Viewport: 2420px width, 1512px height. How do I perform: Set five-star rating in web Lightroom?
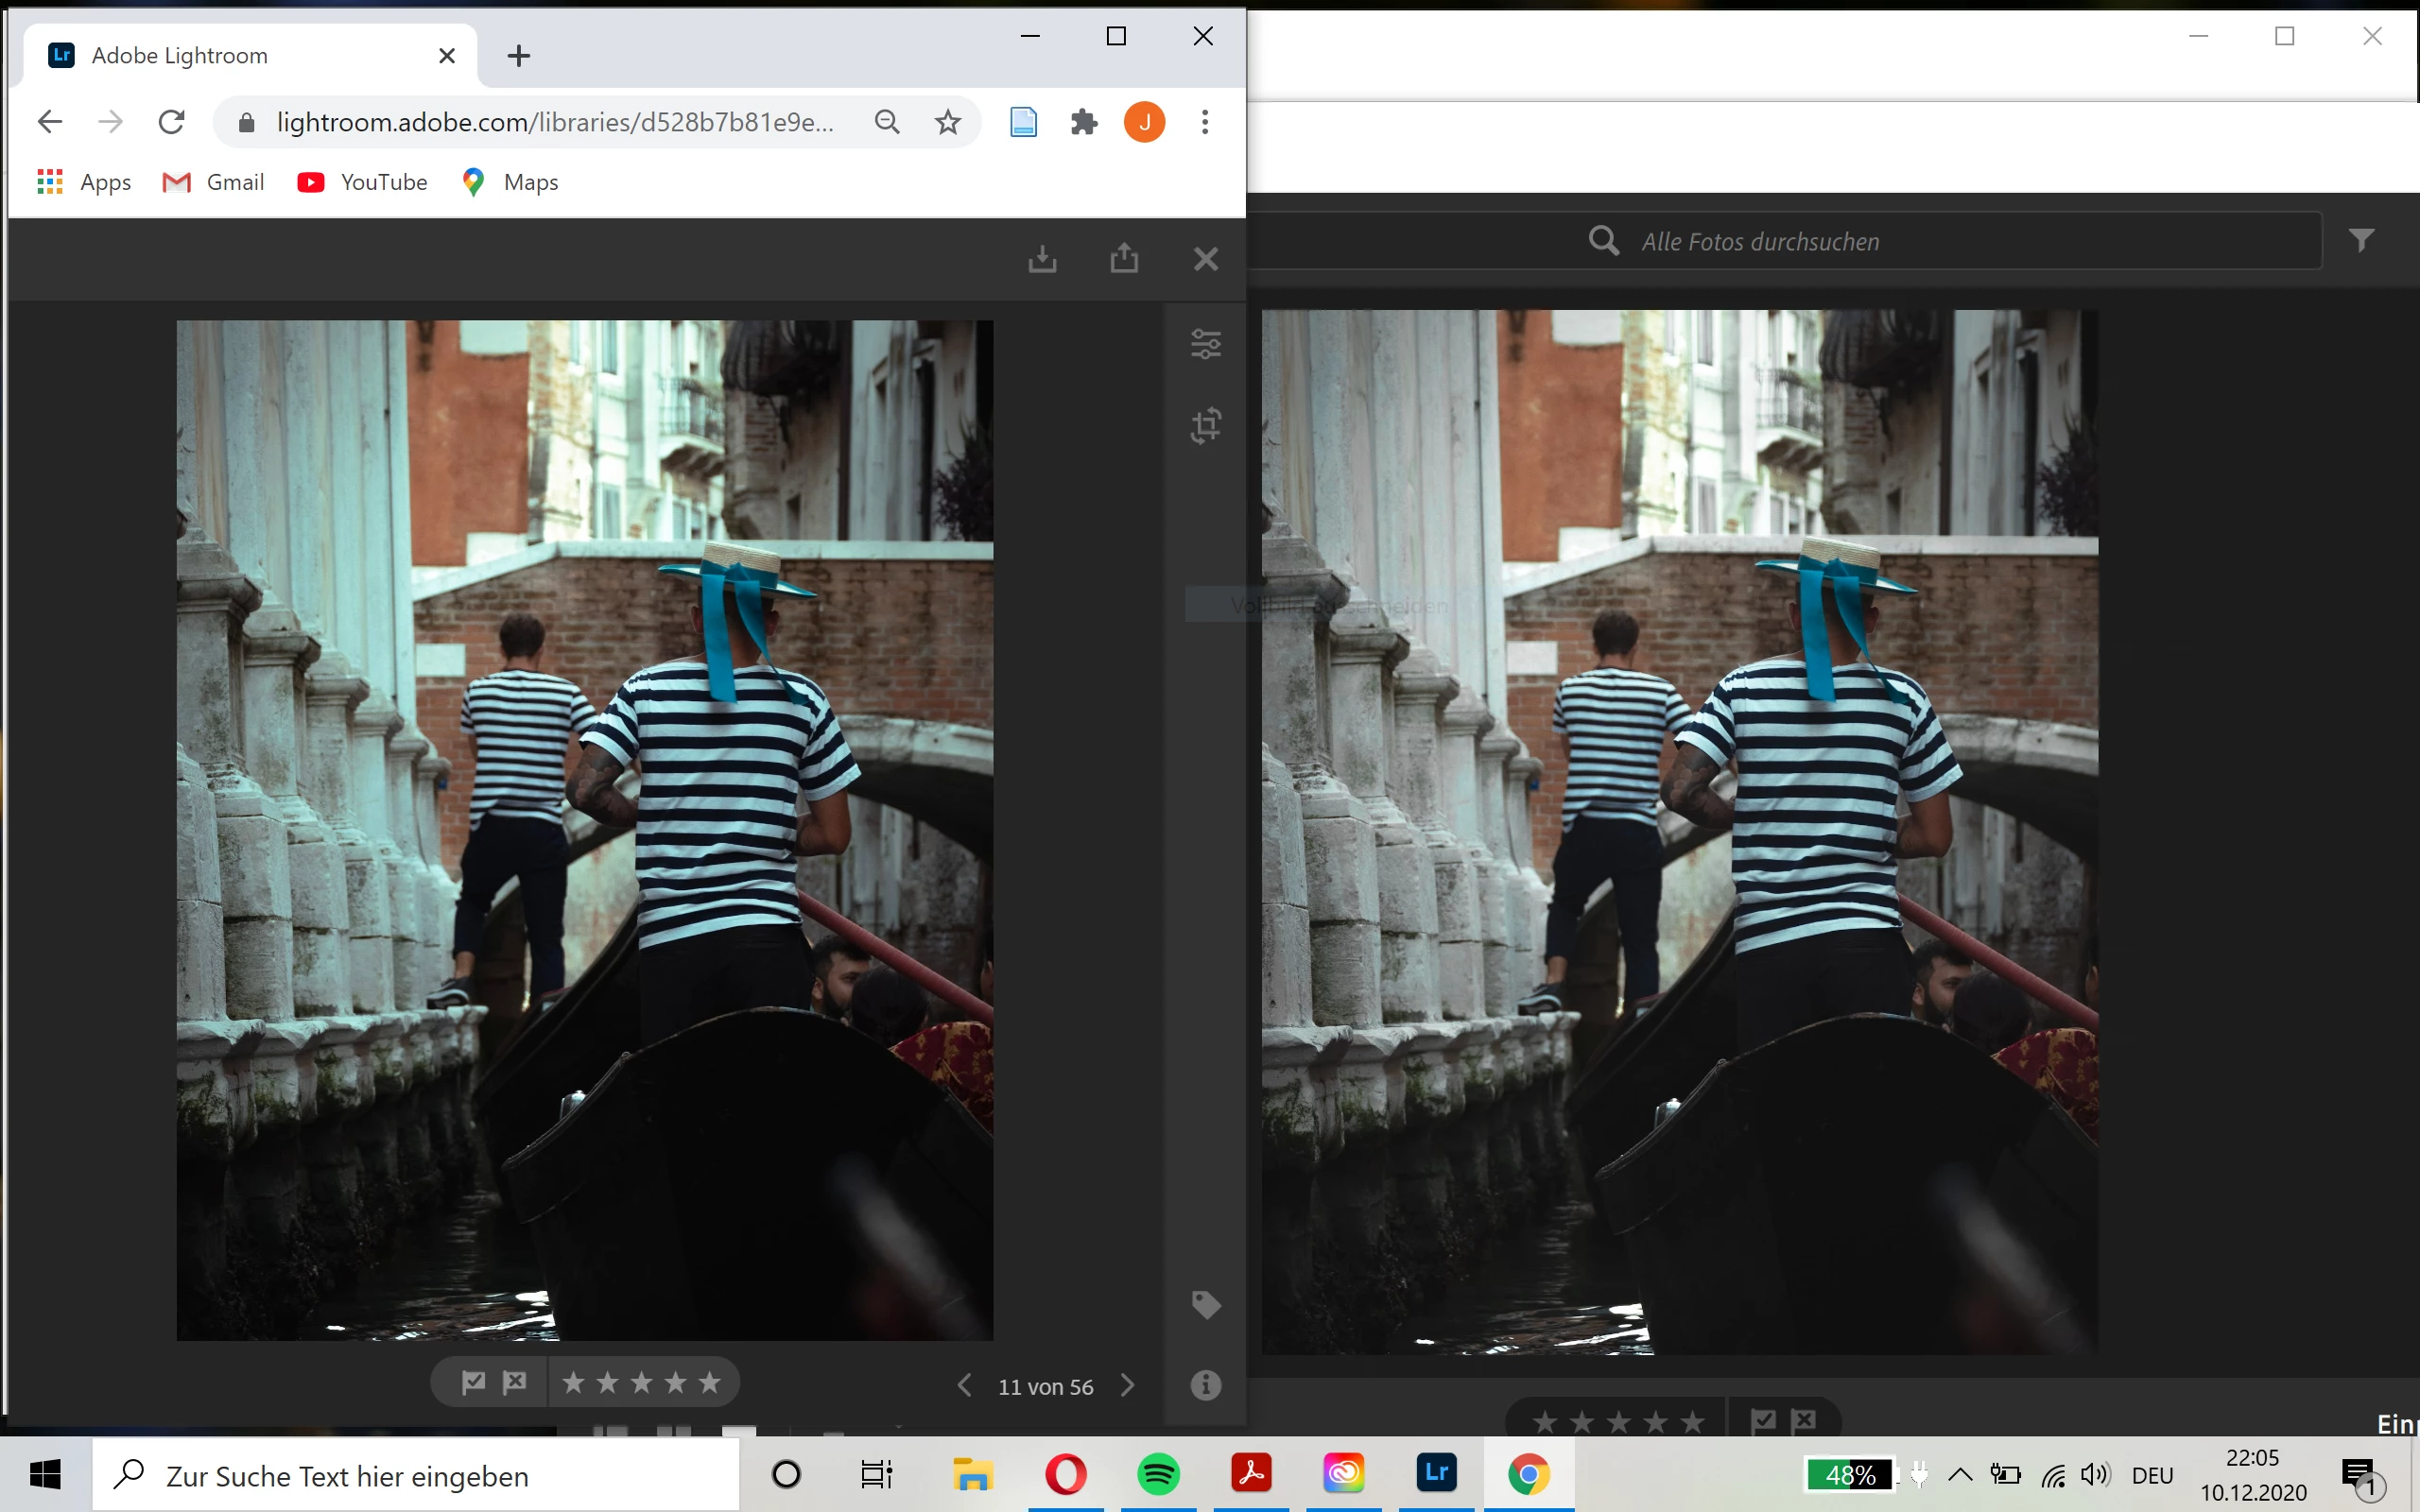710,1383
